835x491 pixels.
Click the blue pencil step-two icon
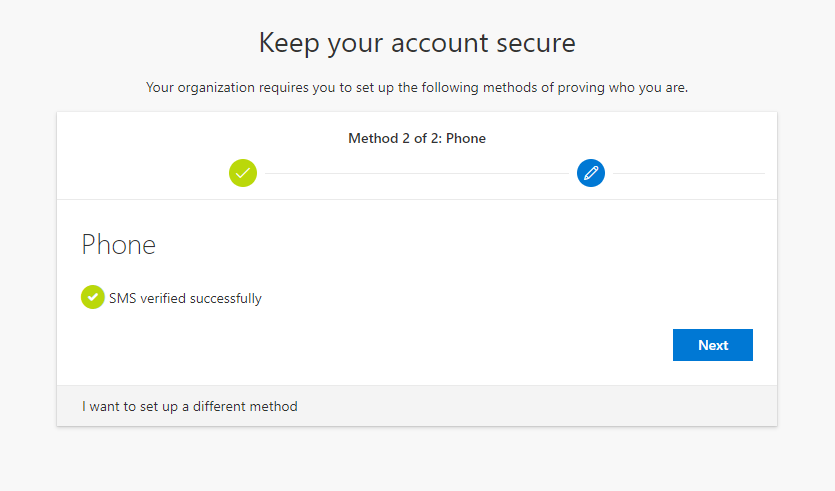tap(591, 173)
